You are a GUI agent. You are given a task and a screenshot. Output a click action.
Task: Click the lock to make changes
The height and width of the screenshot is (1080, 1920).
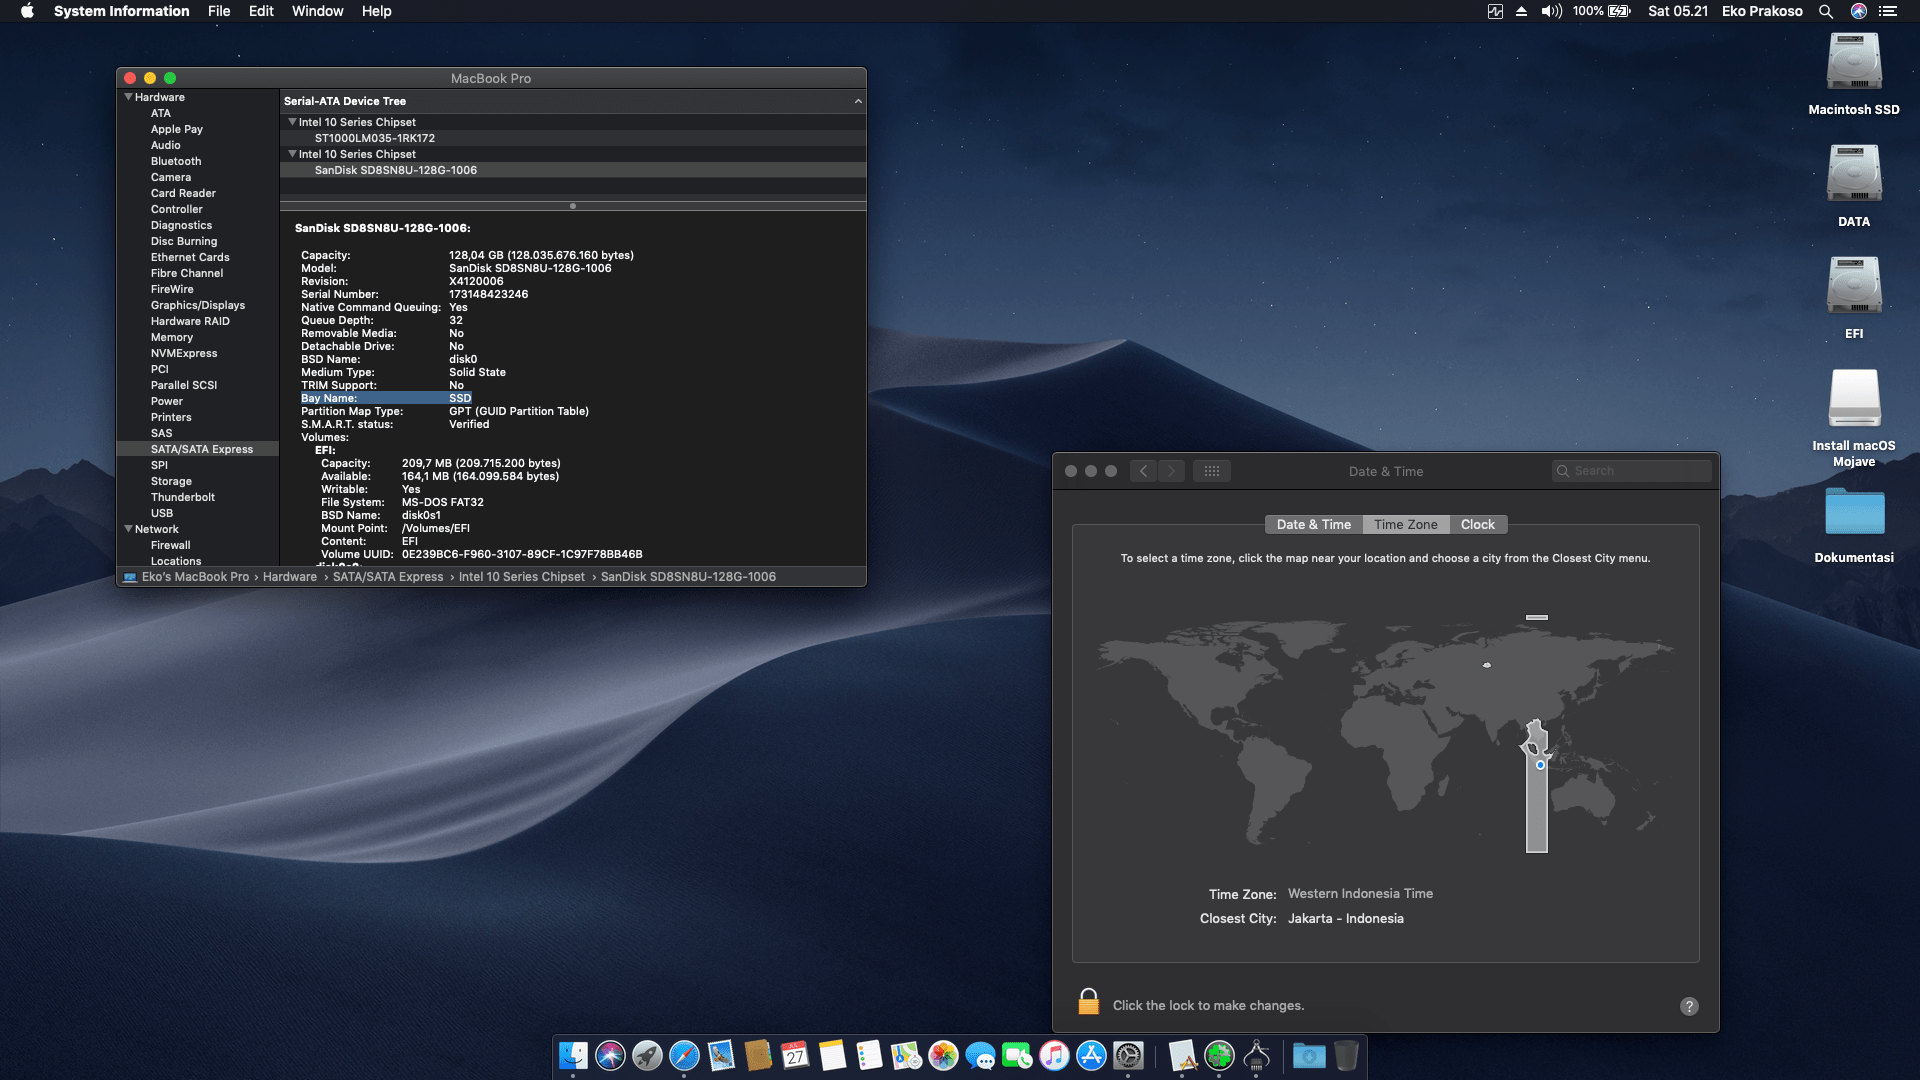(x=1089, y=1003)
